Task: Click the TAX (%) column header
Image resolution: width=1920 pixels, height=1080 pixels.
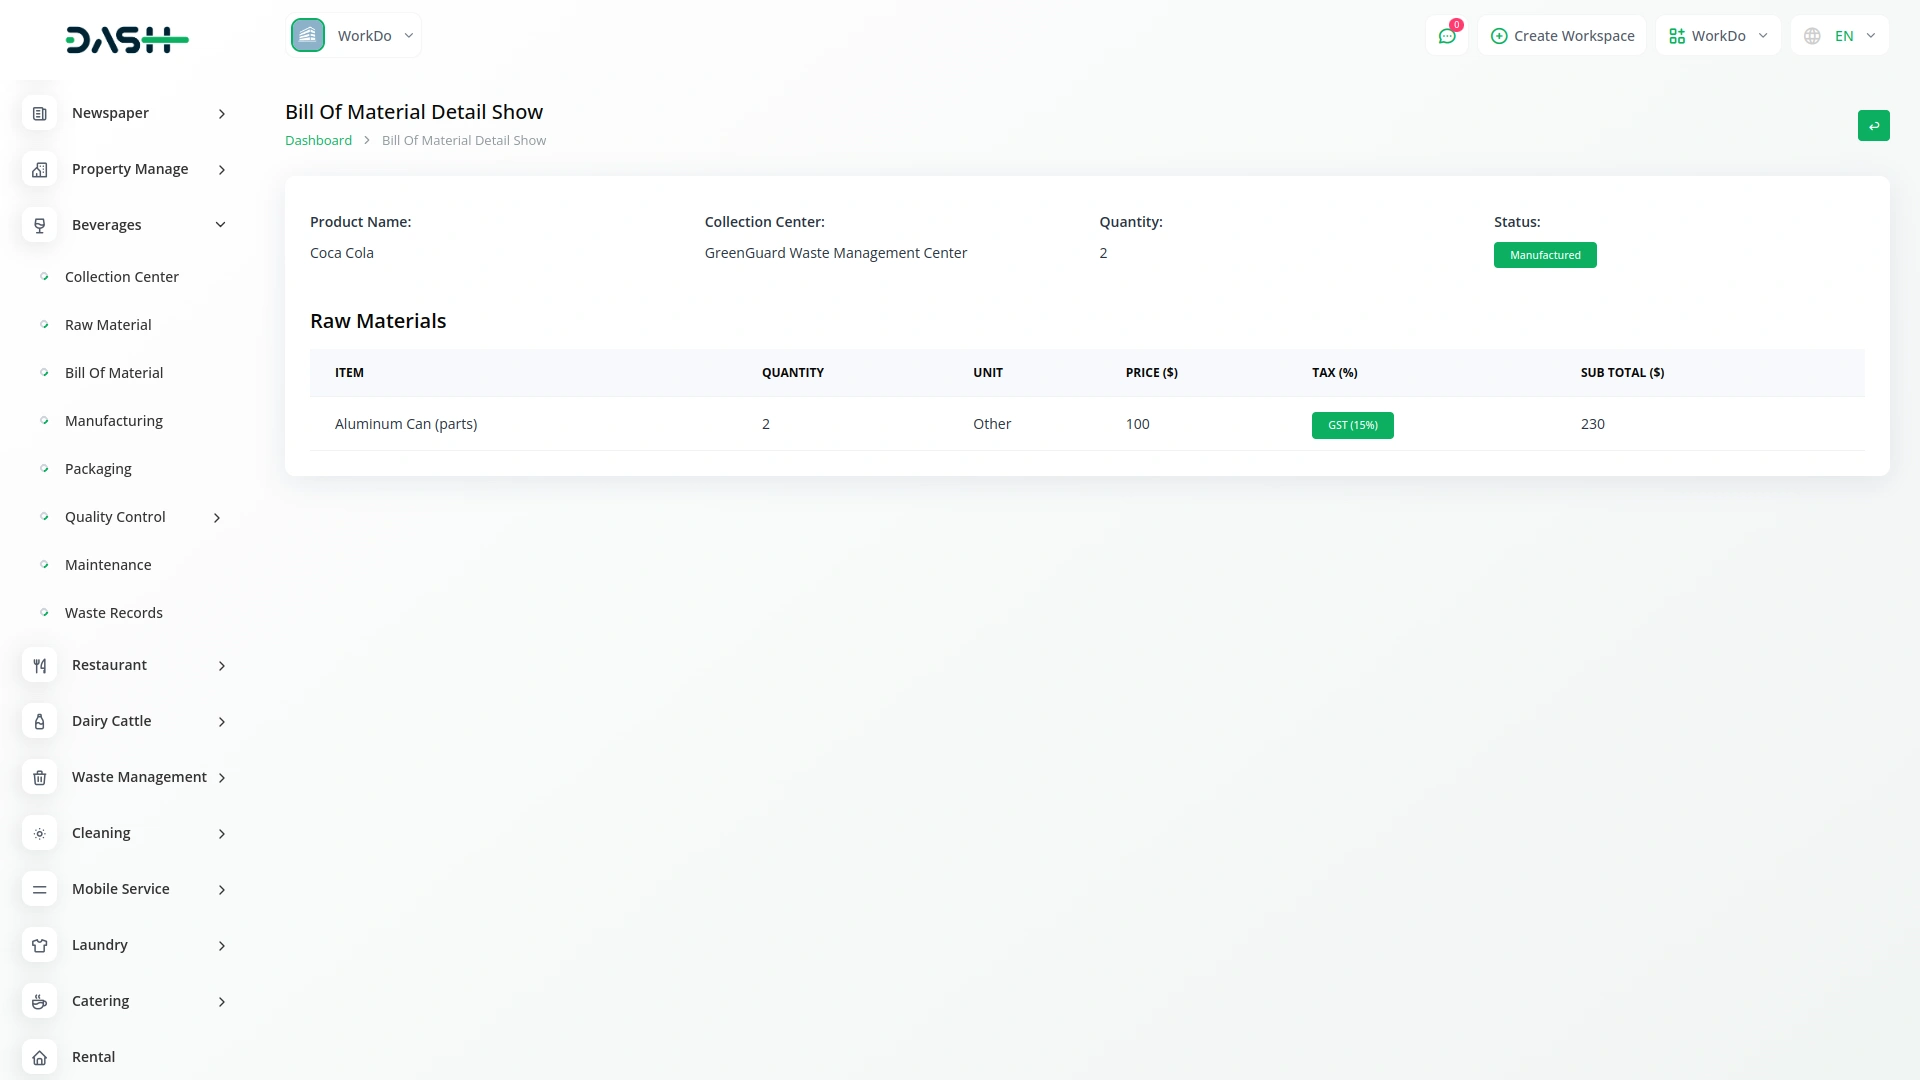Action: pyautogui.click(x=1334, y=373)
